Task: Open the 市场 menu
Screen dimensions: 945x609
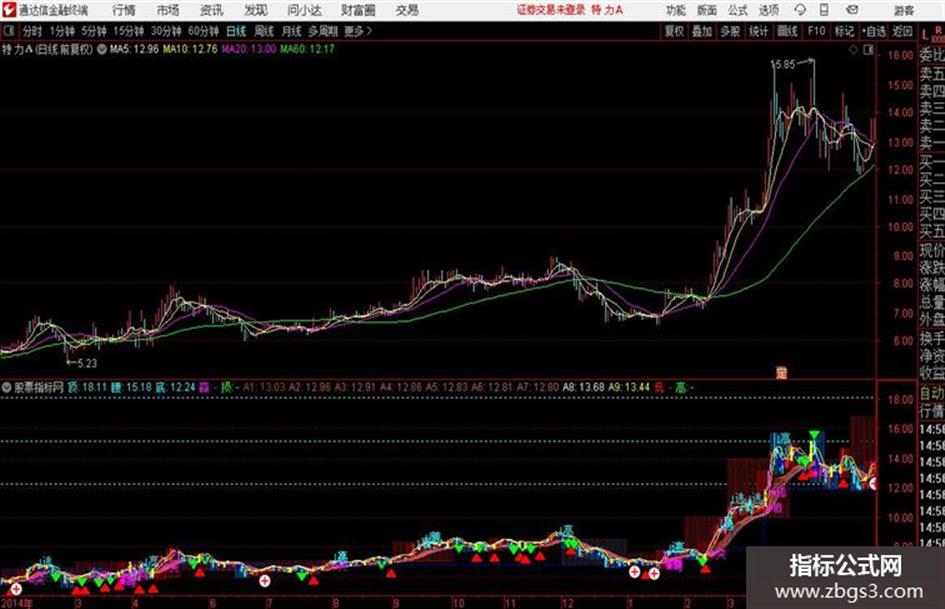Action: point(168,10)
